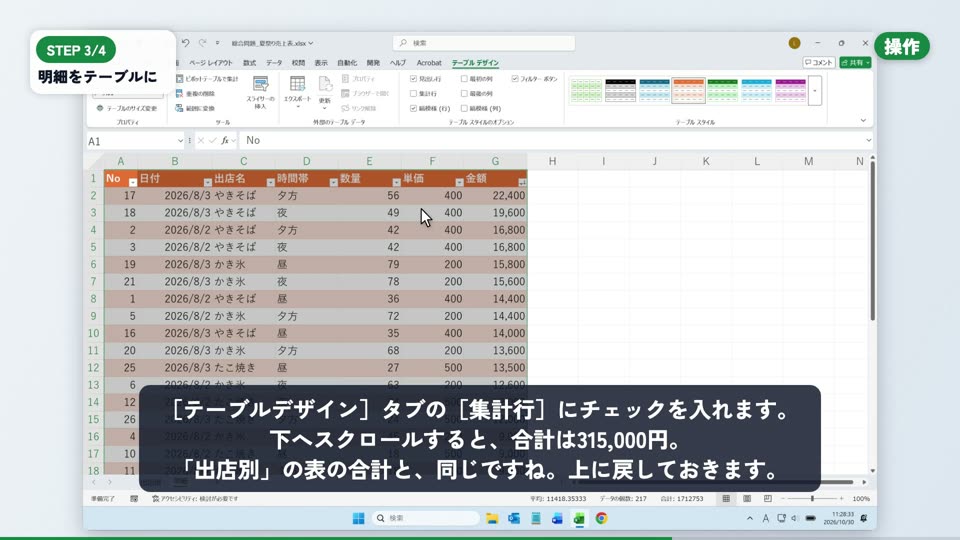
Task: Open the Export (エクスポート) table button
Action: [298, 92]
